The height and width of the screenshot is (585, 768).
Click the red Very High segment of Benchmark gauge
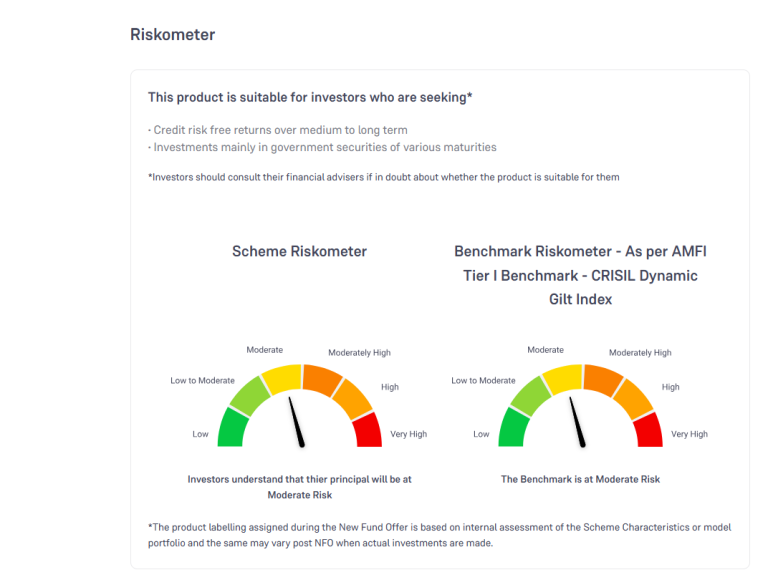(648, 429)
